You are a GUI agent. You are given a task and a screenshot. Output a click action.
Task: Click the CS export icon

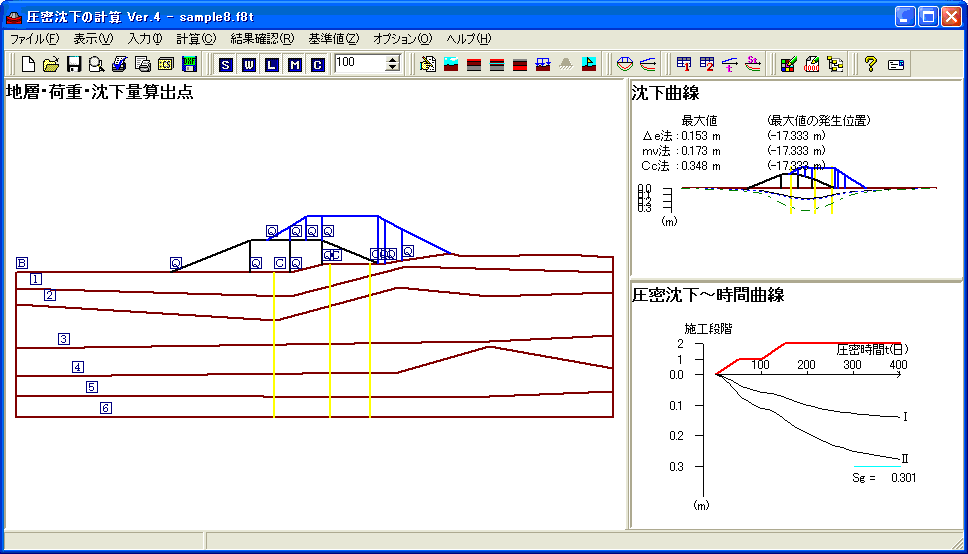[165, 64]
